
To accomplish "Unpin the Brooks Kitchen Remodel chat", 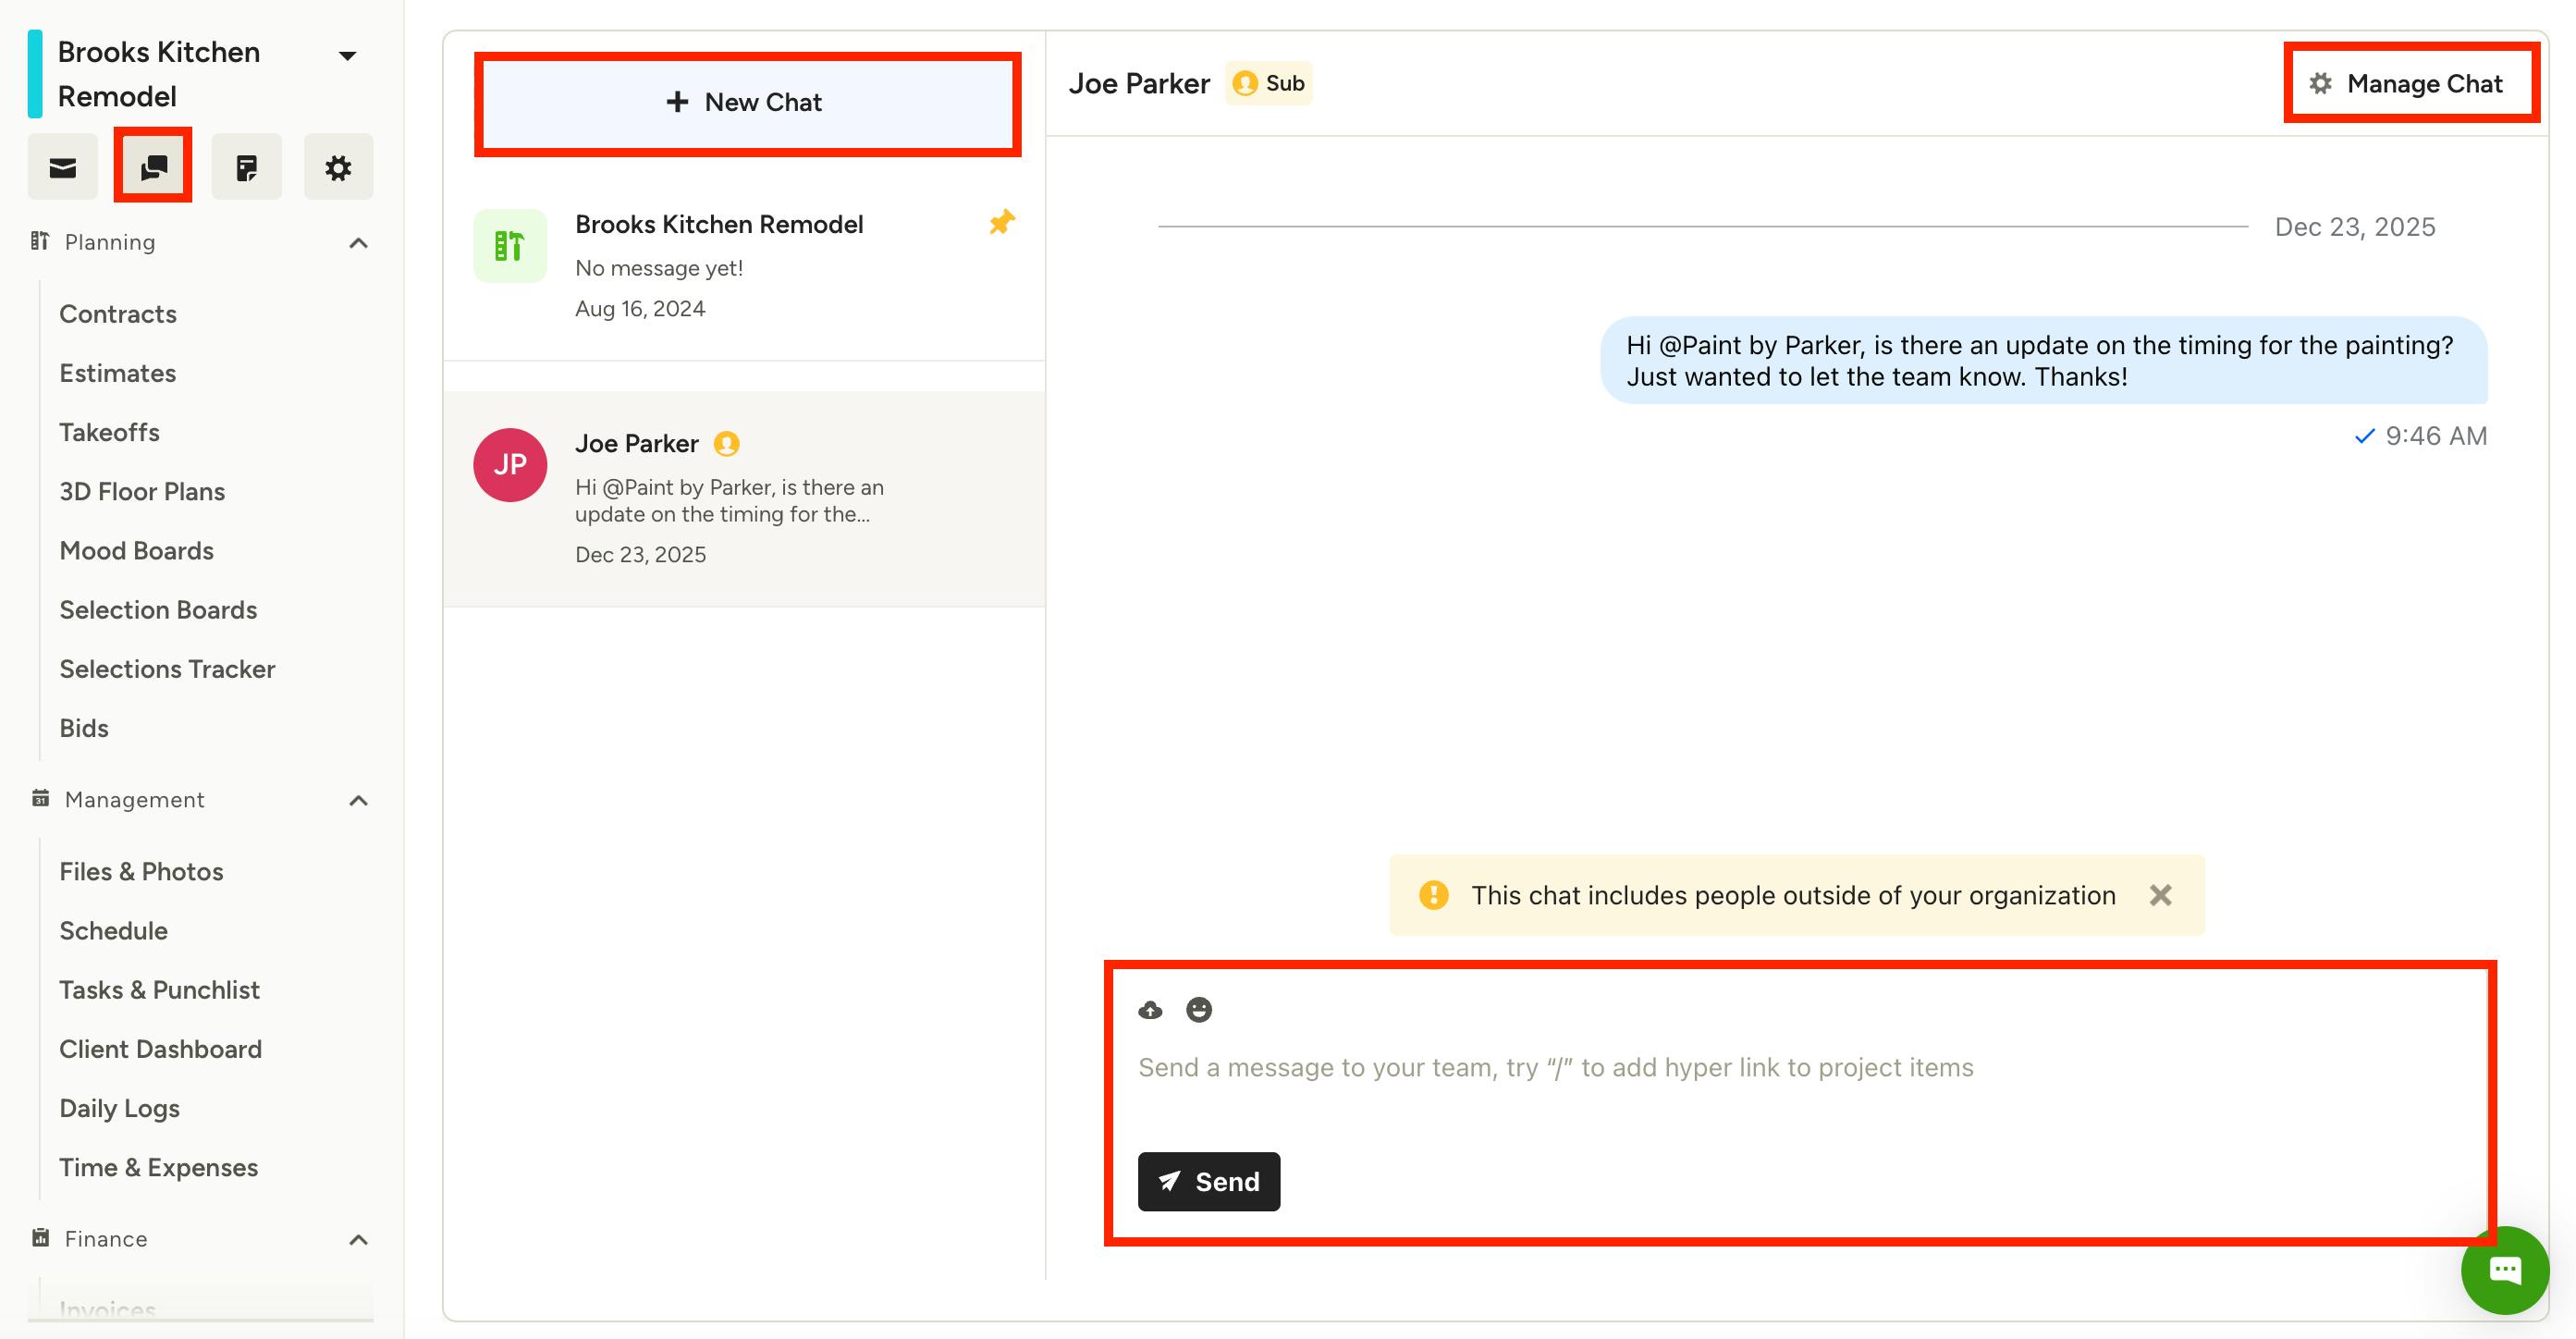I will (1001, 222).
